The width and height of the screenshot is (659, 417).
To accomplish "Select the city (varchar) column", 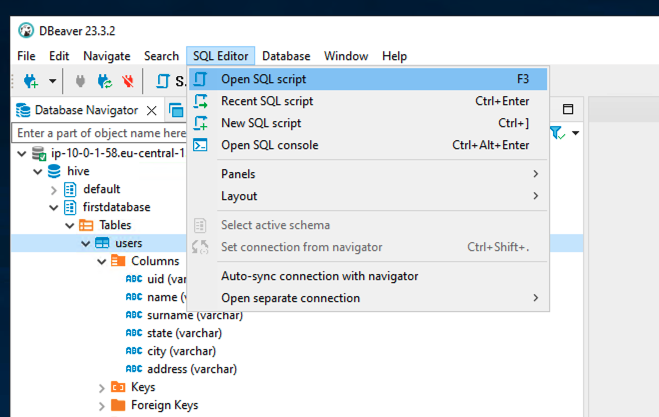I will (182, 351).
